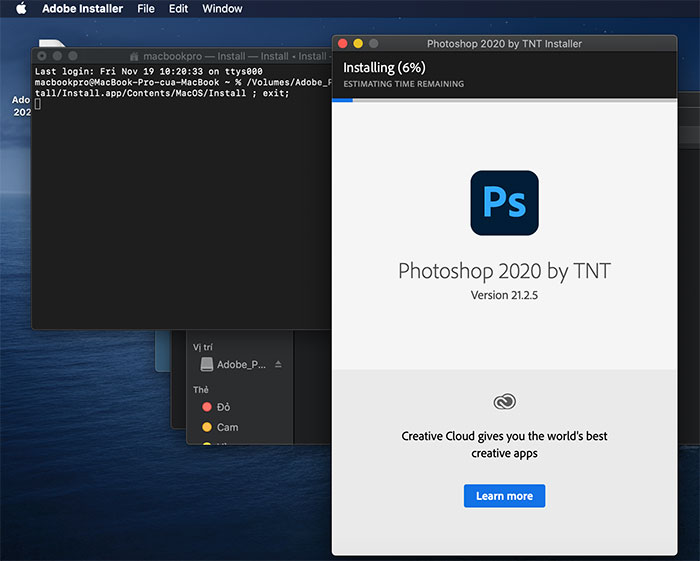
Task: Minimize the Photoshop 2020 installer window
Action: [358, 44]
